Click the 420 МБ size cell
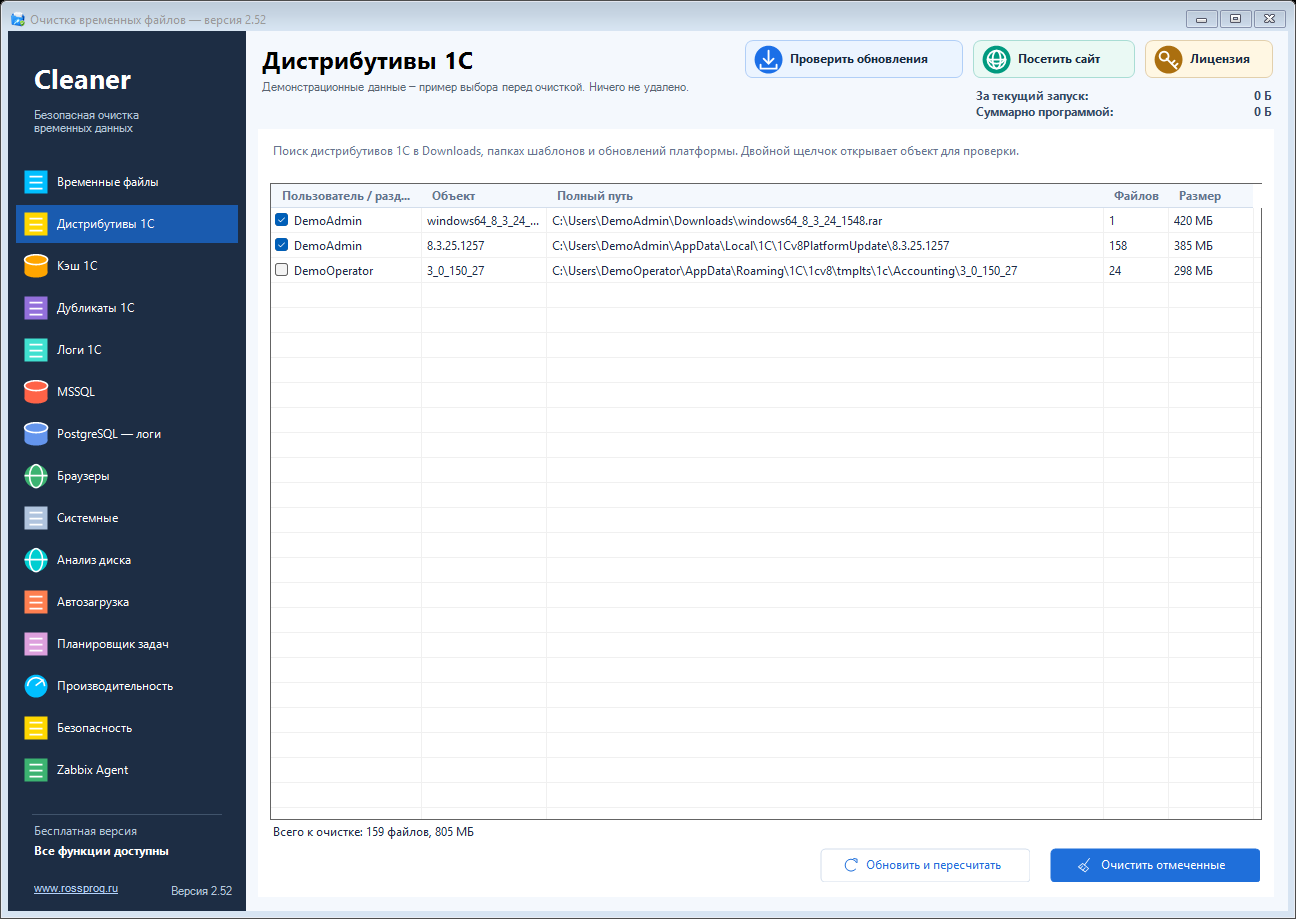This screenshot has width=1296, height=919. 1210,220
